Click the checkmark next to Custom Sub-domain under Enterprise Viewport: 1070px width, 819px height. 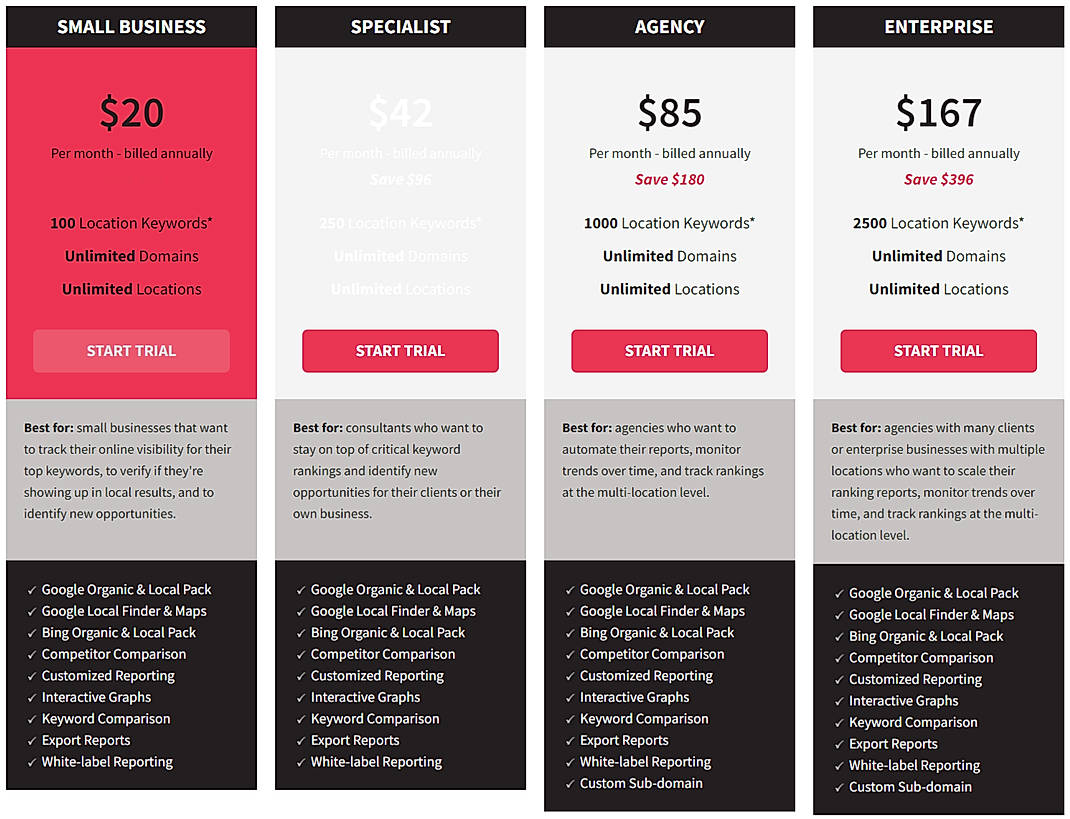[x=838, y=787]
